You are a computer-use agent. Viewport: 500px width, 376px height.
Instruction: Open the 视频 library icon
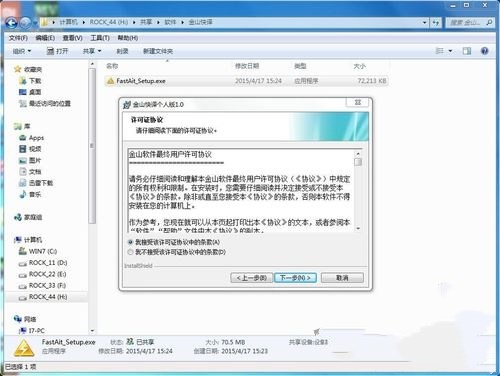tap(23, 149)
